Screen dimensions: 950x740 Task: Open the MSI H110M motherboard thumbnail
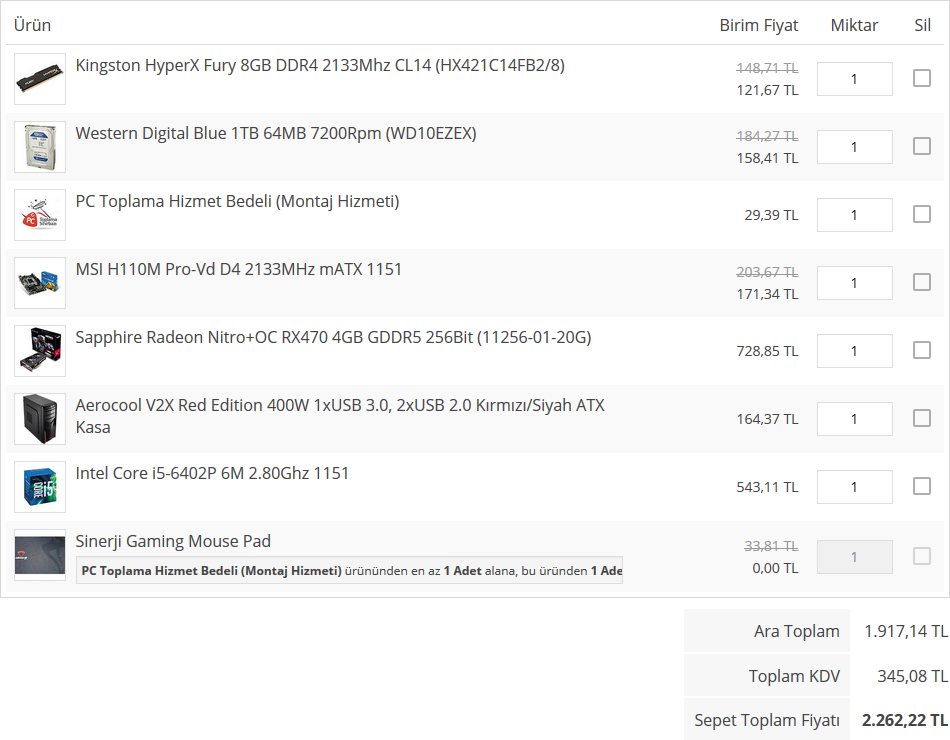click(x=40, y=282)
